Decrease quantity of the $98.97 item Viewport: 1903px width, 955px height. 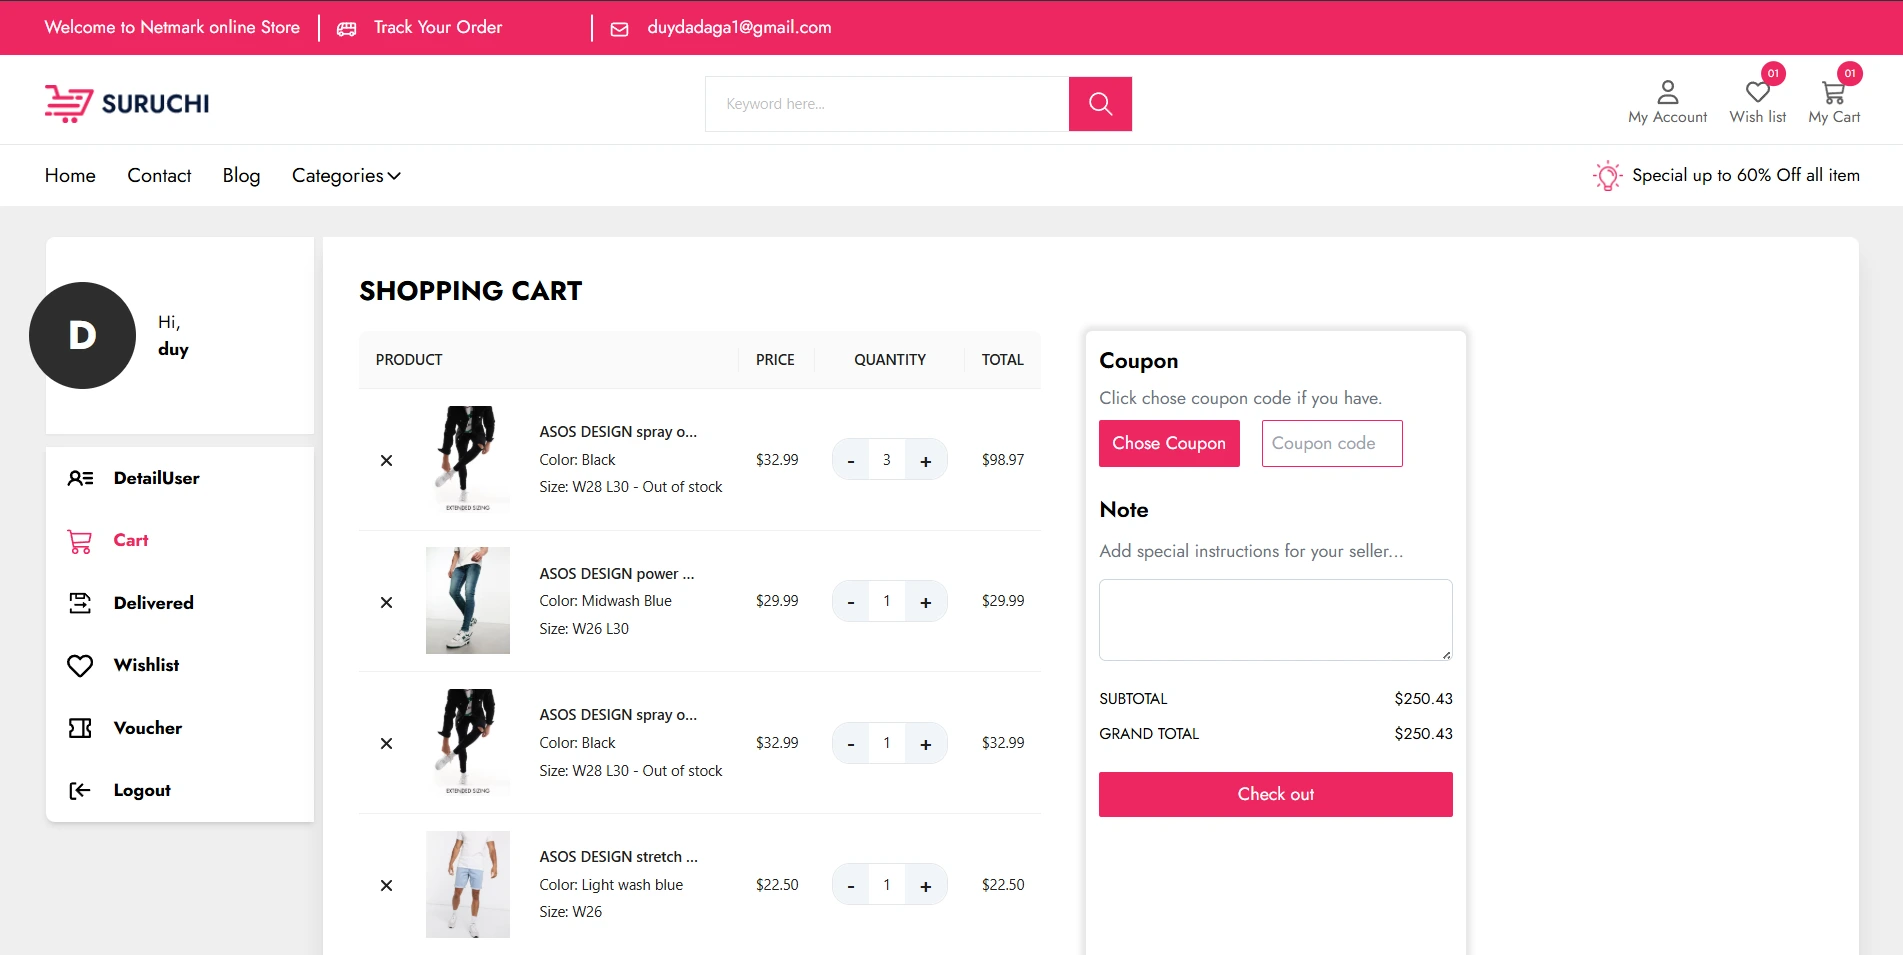tap(851, 460)
